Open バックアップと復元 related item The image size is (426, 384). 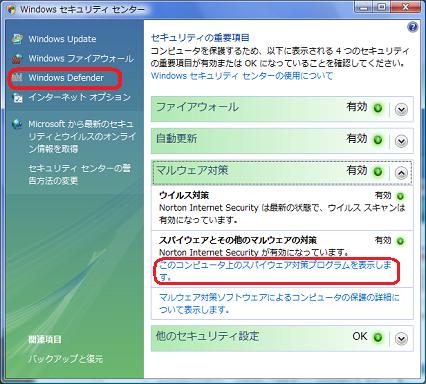pyautogui.click(x=65, y=359)
